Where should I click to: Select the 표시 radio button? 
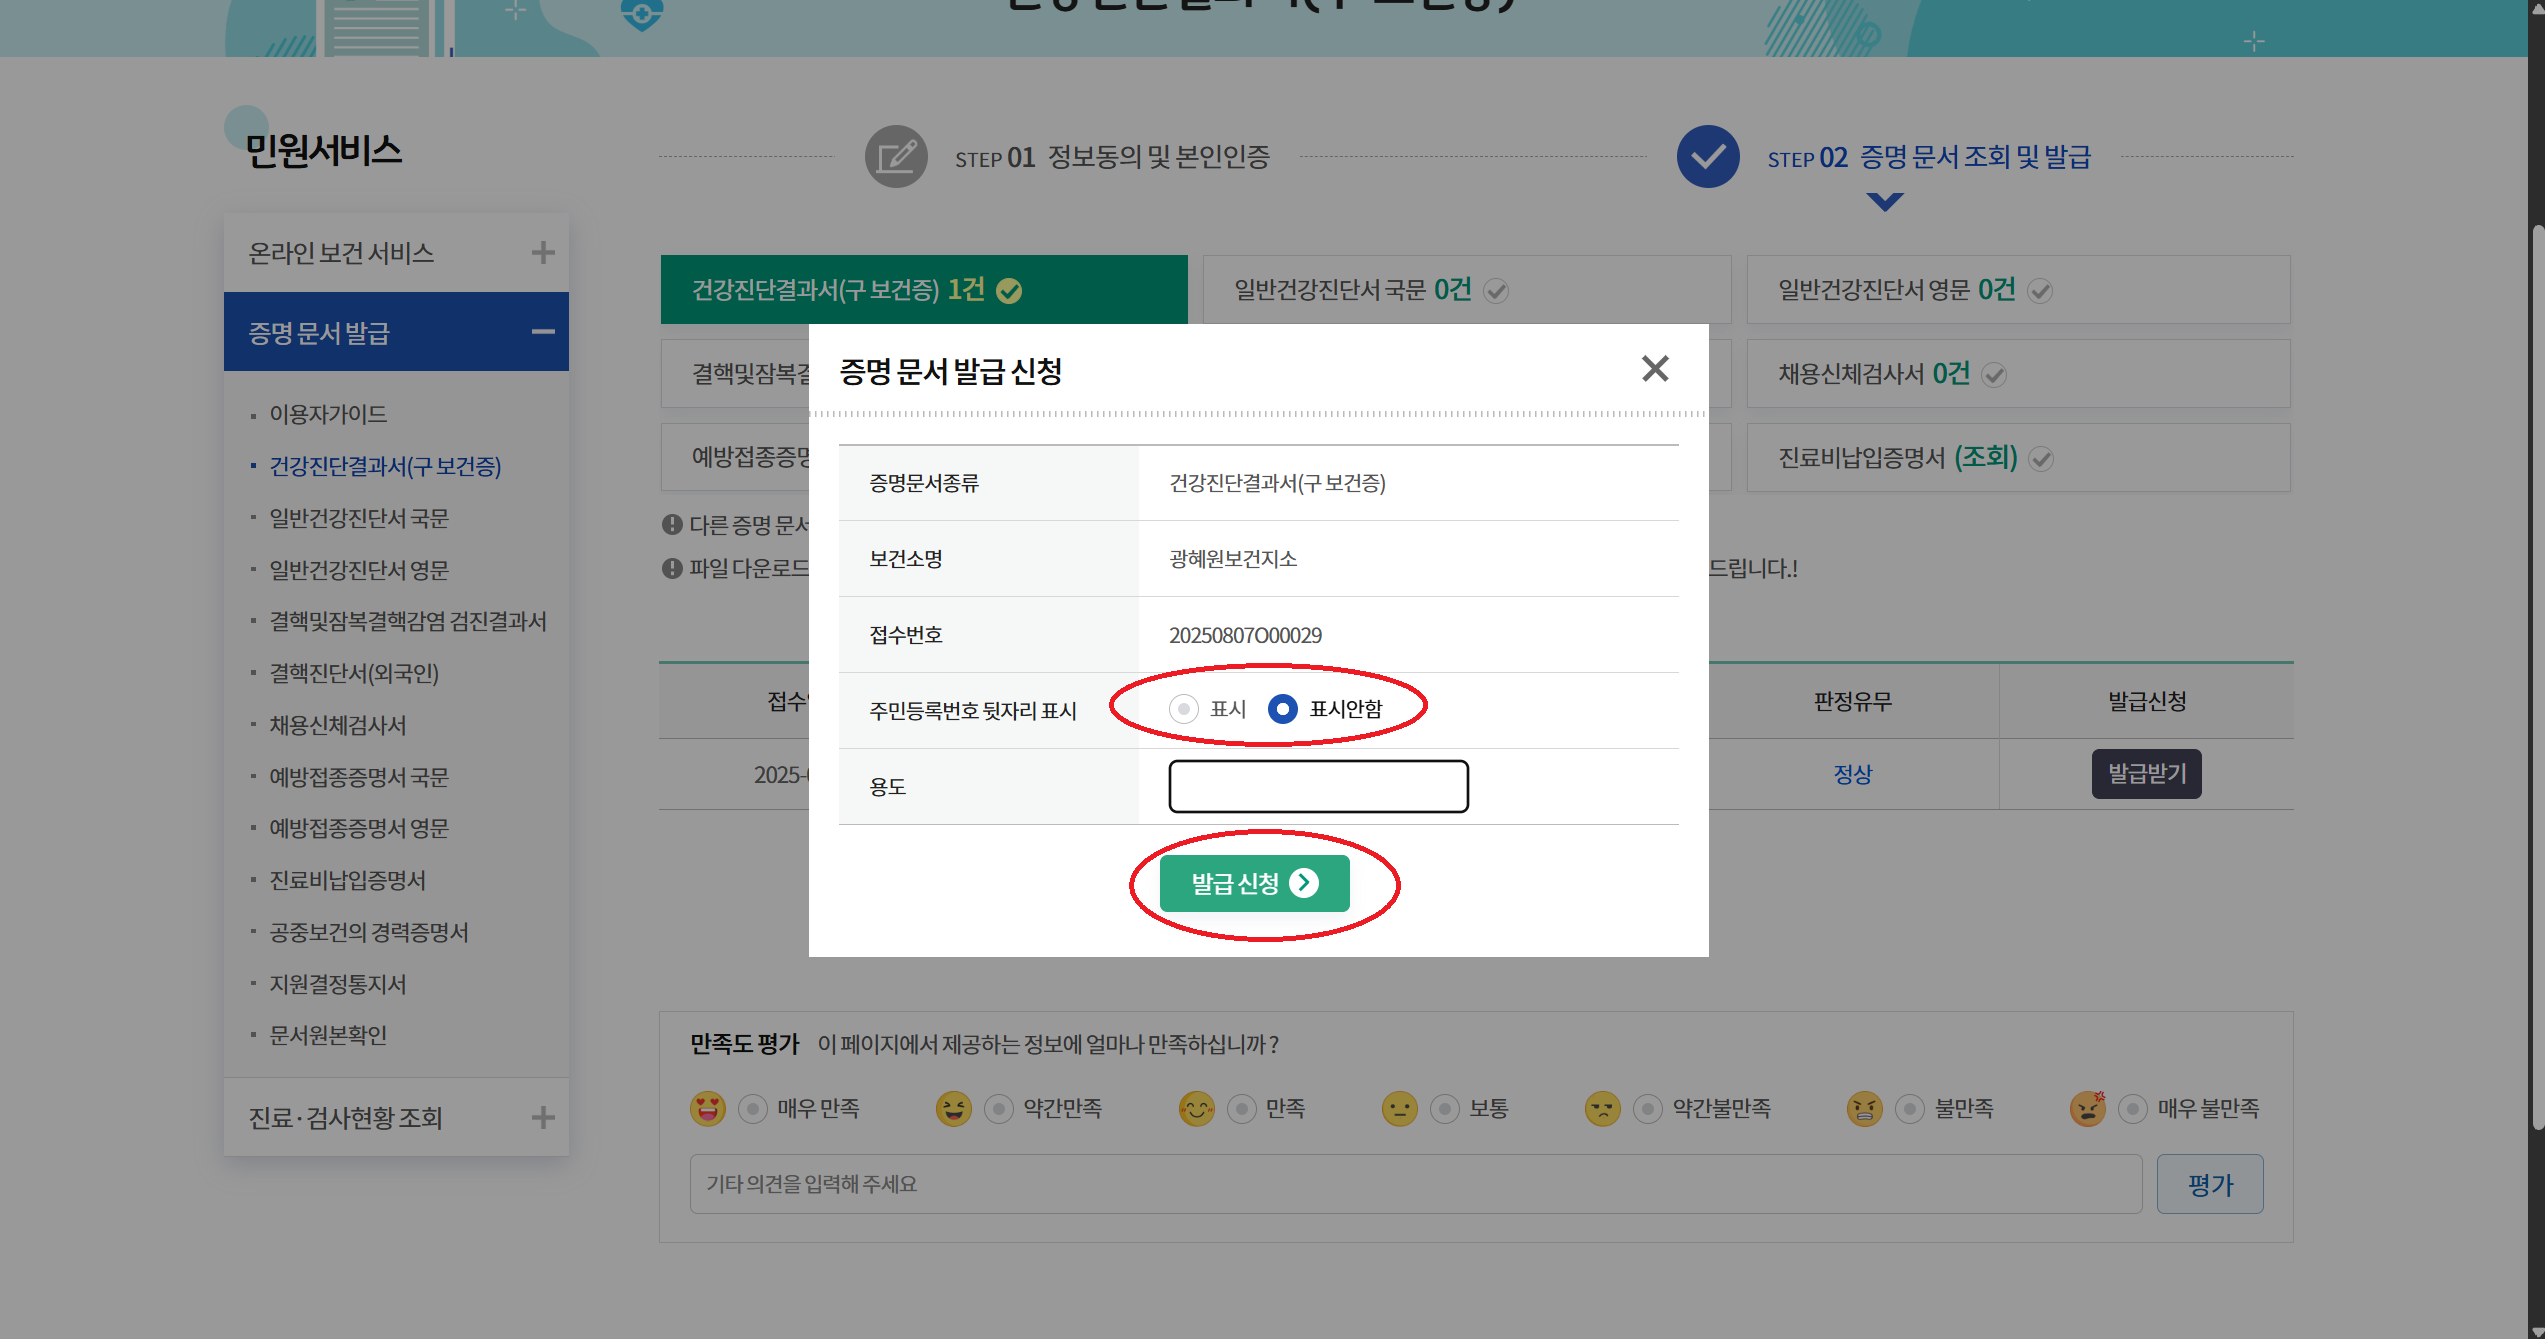[1184, 709]
